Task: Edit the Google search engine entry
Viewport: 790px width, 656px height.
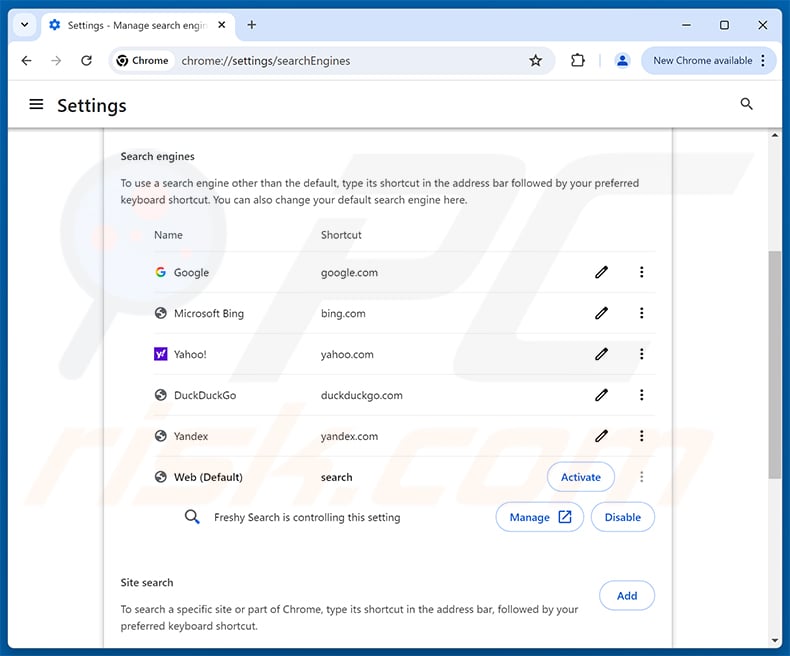Action: pyautogui.click(x=601, y=273)
